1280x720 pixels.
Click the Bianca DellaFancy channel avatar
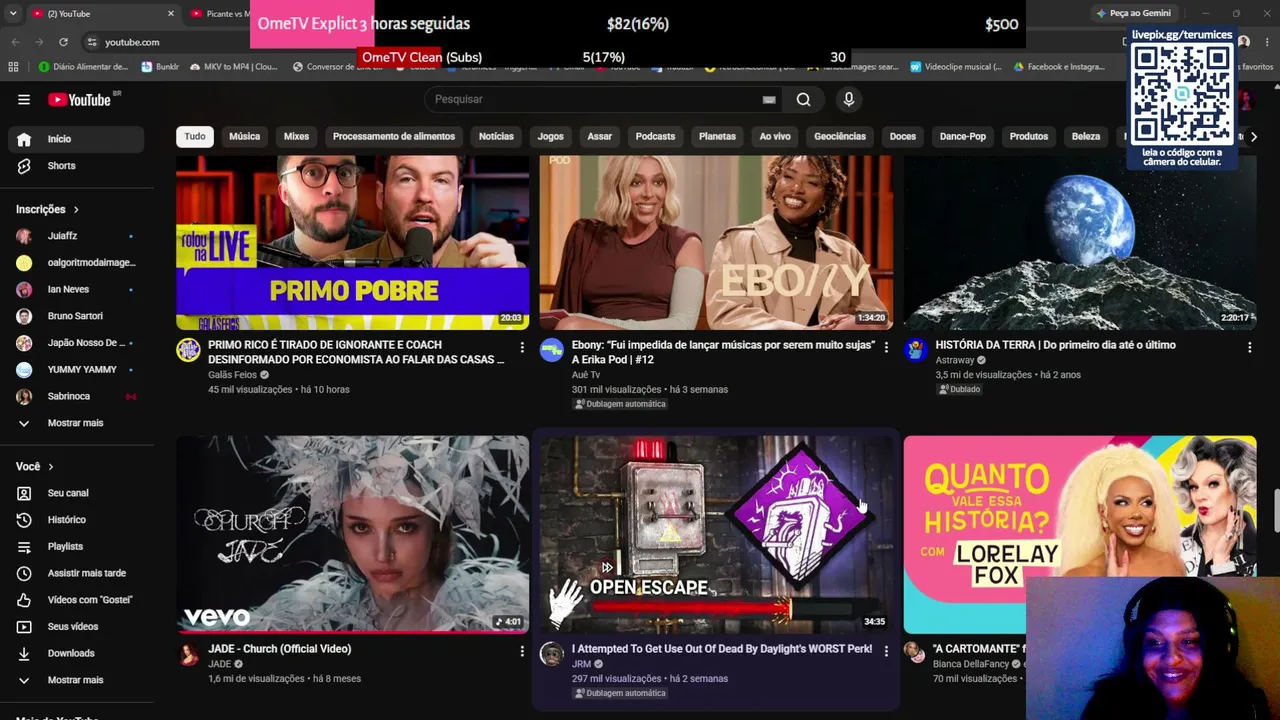click(x=915, y=652)
